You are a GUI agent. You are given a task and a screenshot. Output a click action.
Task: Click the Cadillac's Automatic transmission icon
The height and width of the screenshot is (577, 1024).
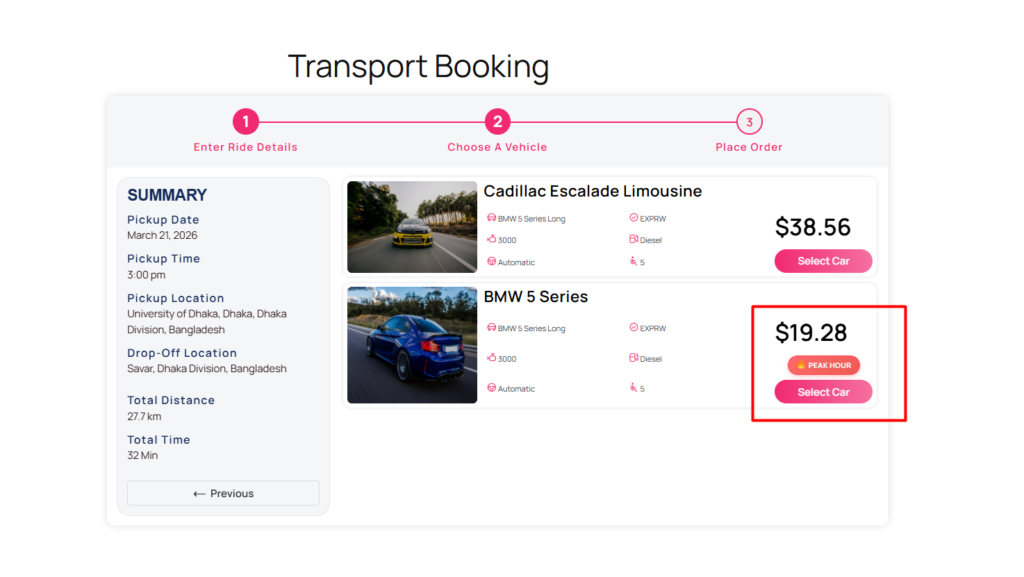click(491, 262)
